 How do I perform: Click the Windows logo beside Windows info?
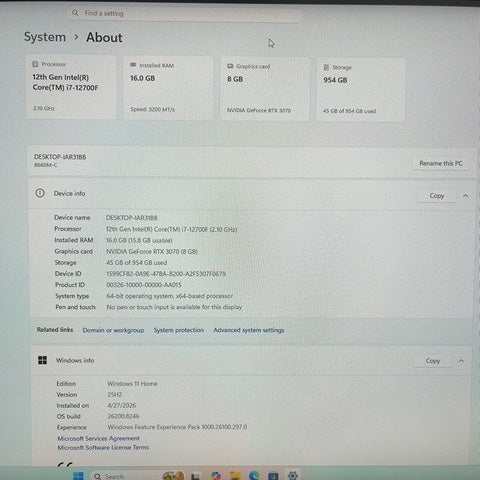(42, 360)
